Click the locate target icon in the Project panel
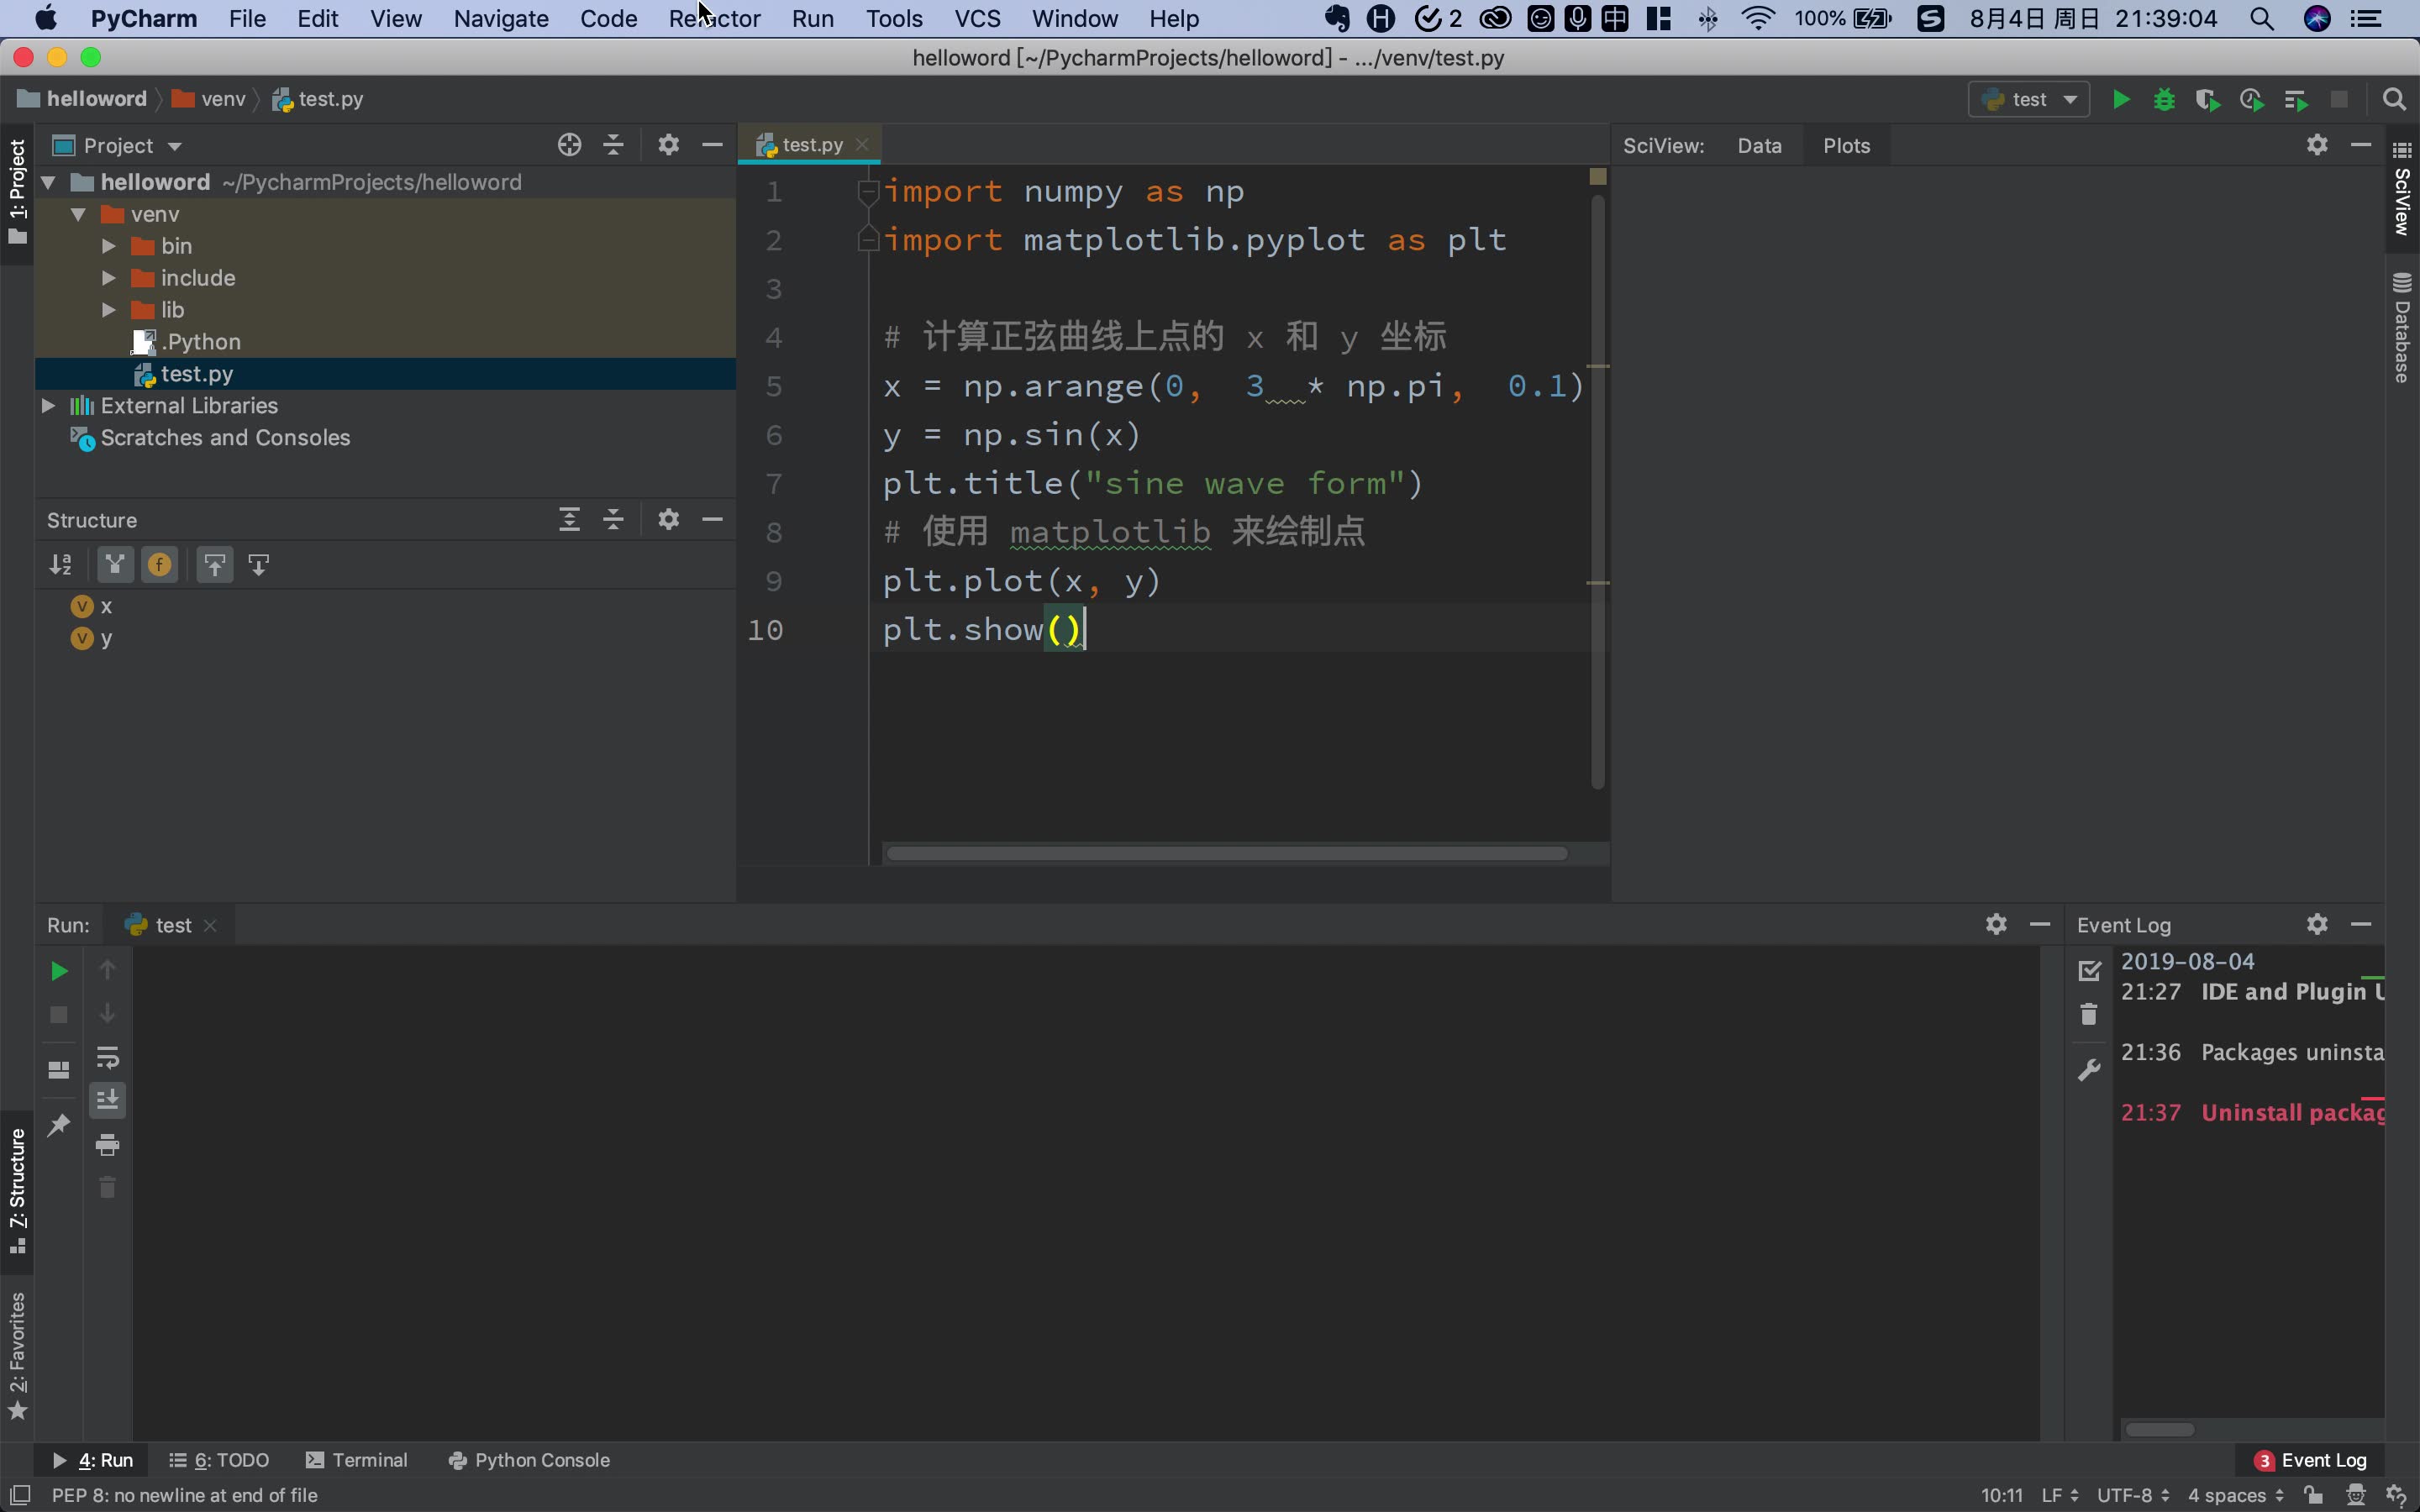2420x1512 pixels. [x=569, y=145]
